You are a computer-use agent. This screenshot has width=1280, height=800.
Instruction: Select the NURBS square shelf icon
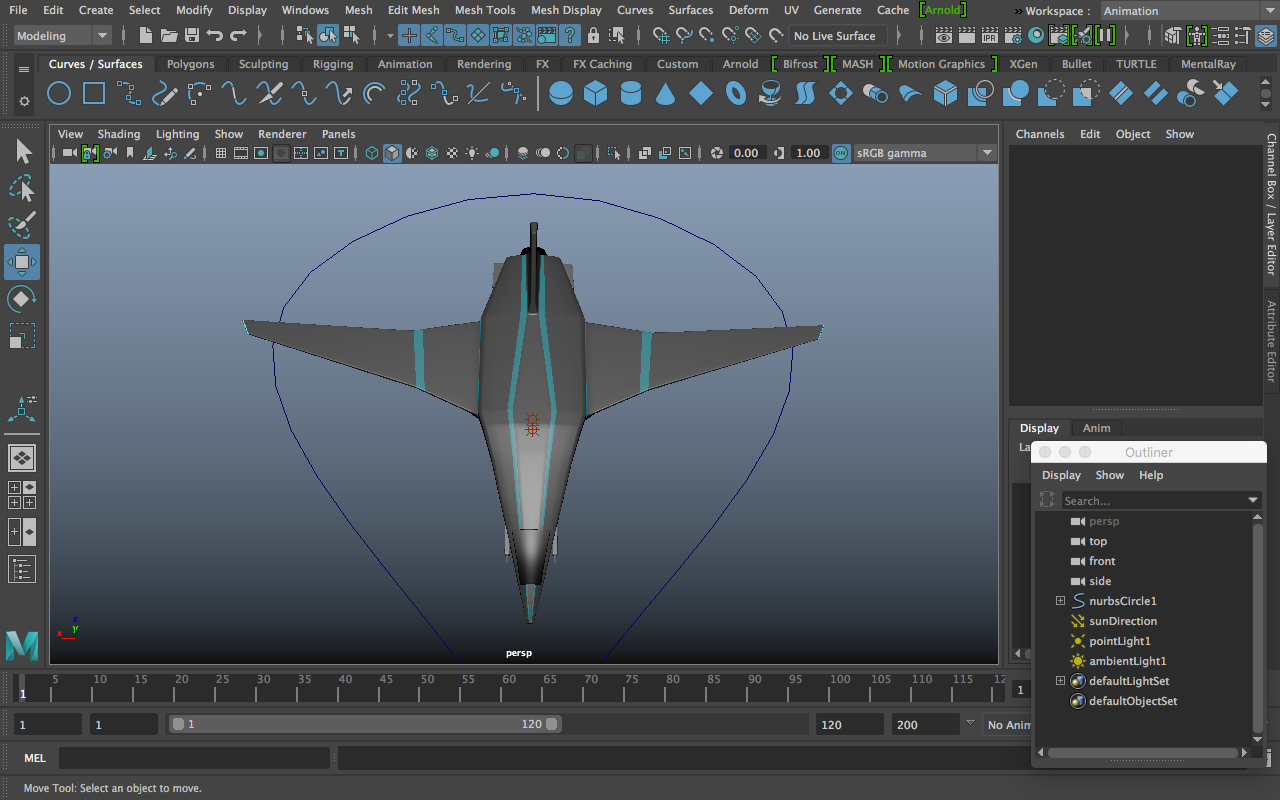(94, 94)
